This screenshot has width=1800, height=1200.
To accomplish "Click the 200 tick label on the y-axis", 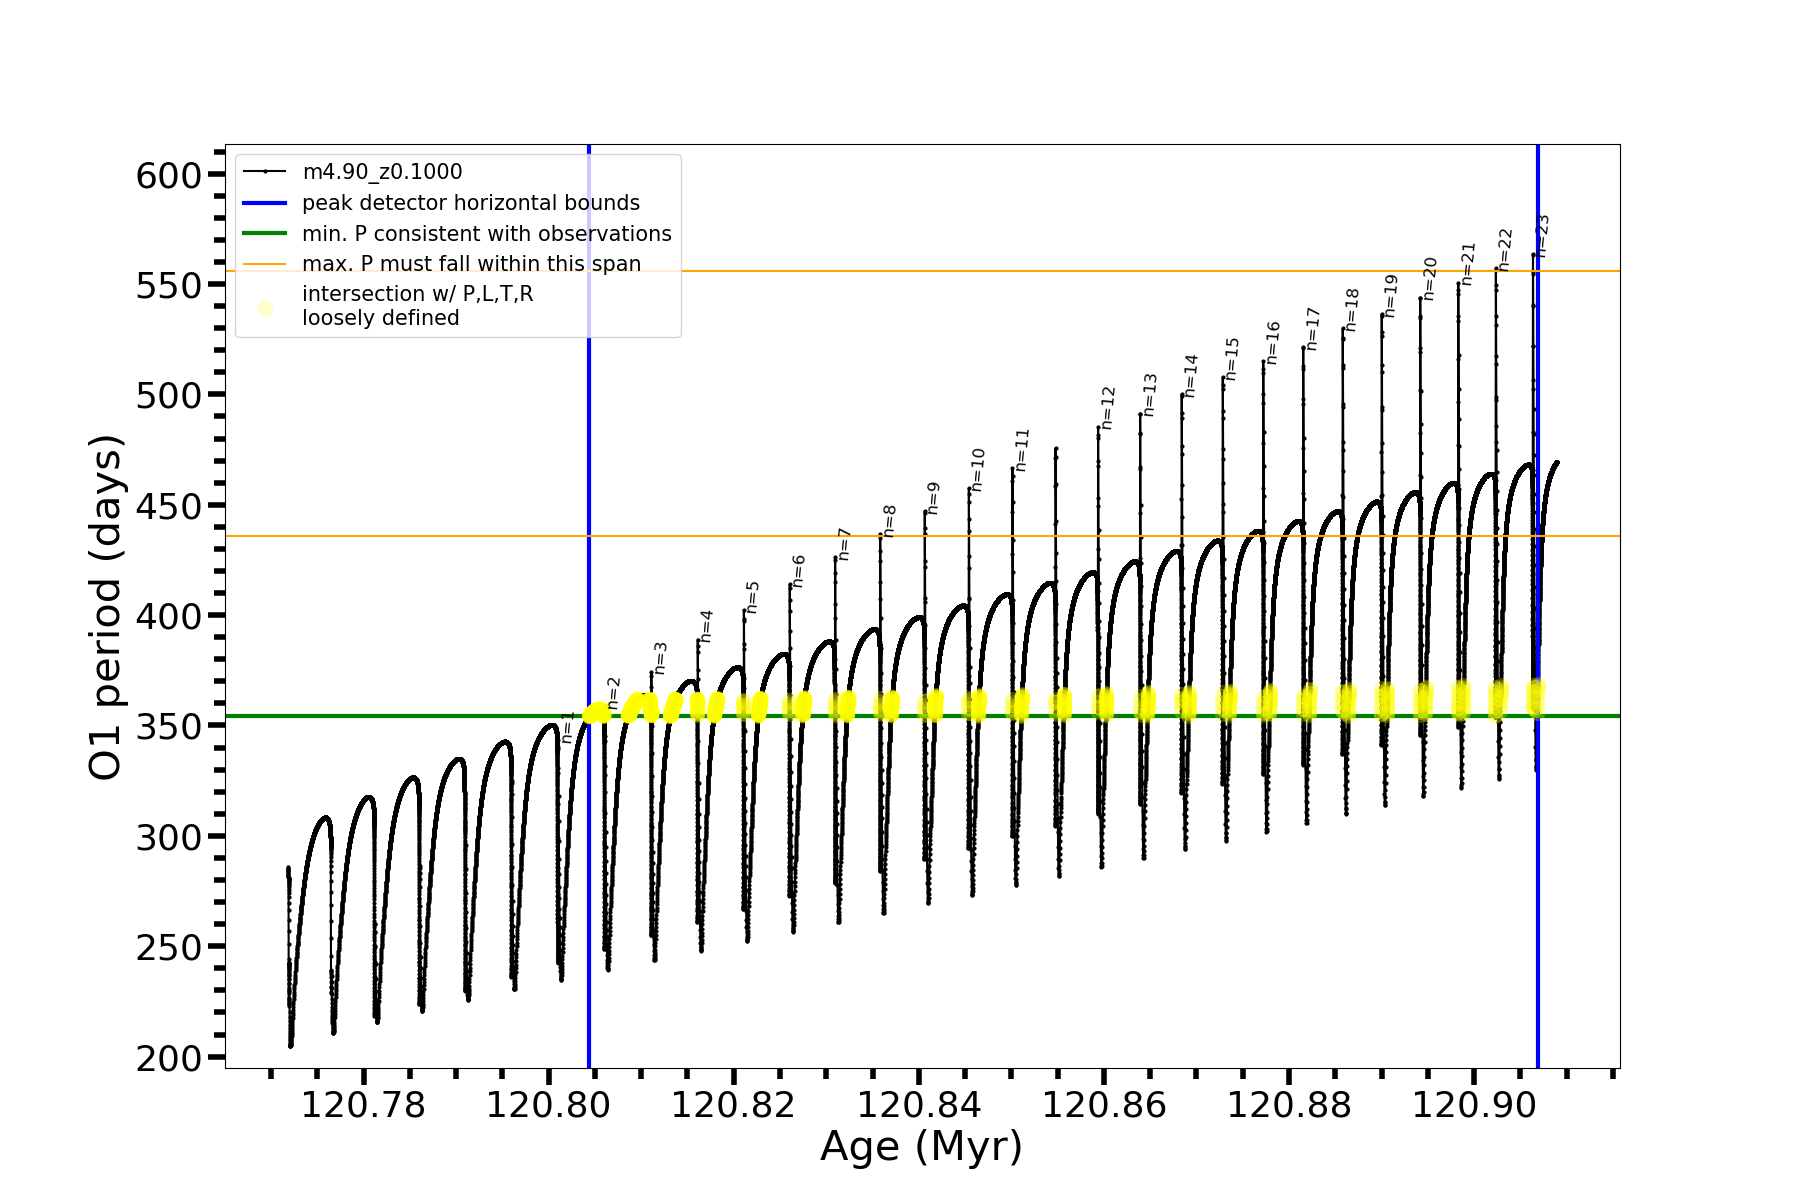I will pyautogui.click(x=168, y=1058).
